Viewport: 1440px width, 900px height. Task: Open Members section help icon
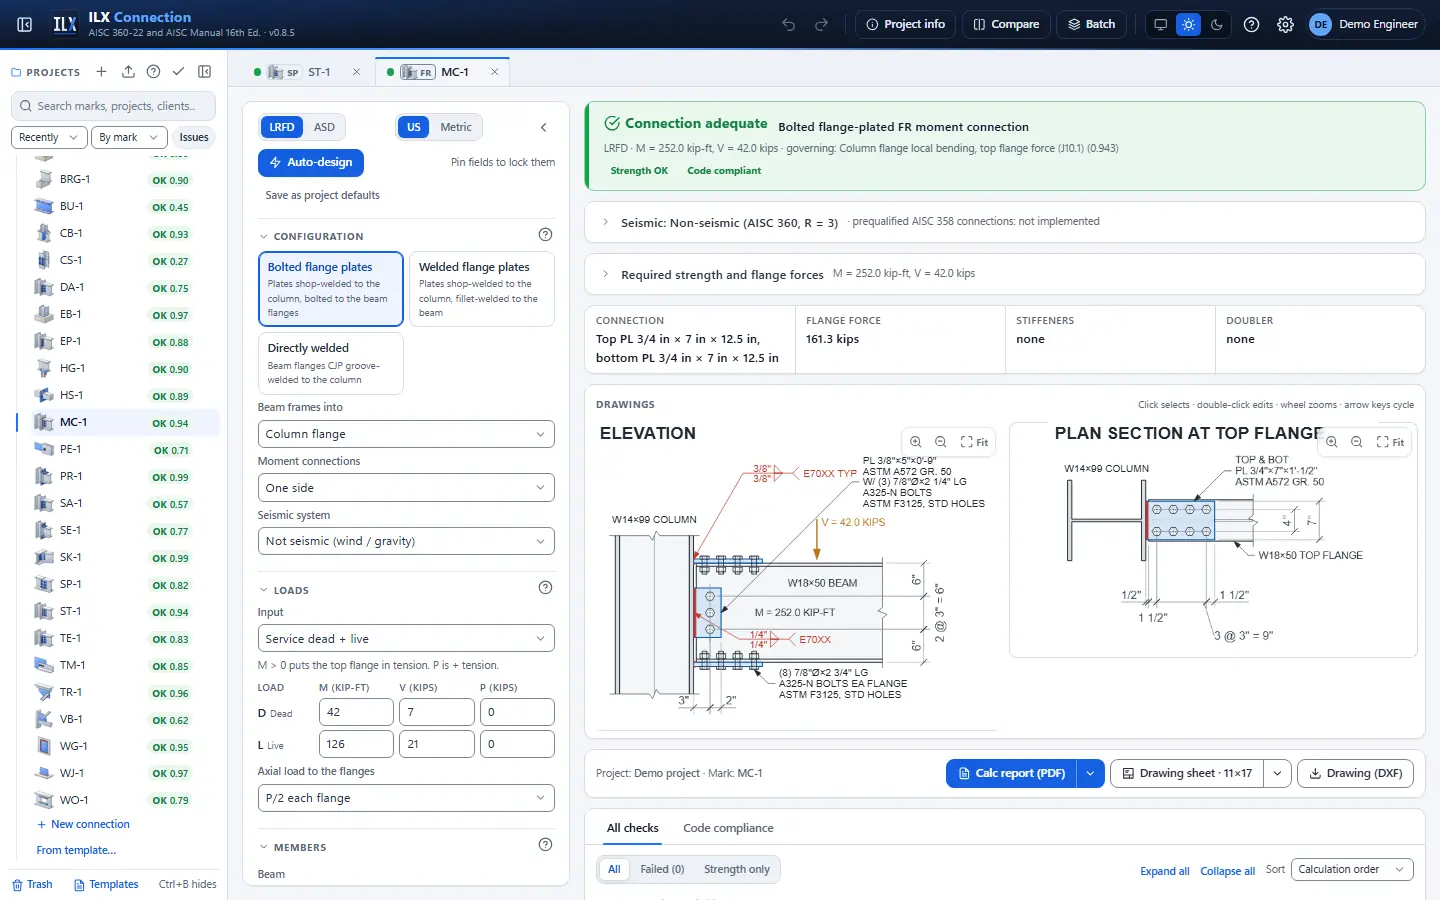tap(545, 845)
